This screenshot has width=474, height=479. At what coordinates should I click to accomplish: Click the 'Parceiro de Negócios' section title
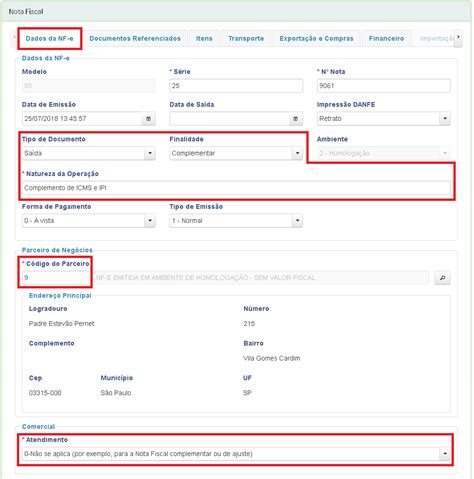(57, 250)
